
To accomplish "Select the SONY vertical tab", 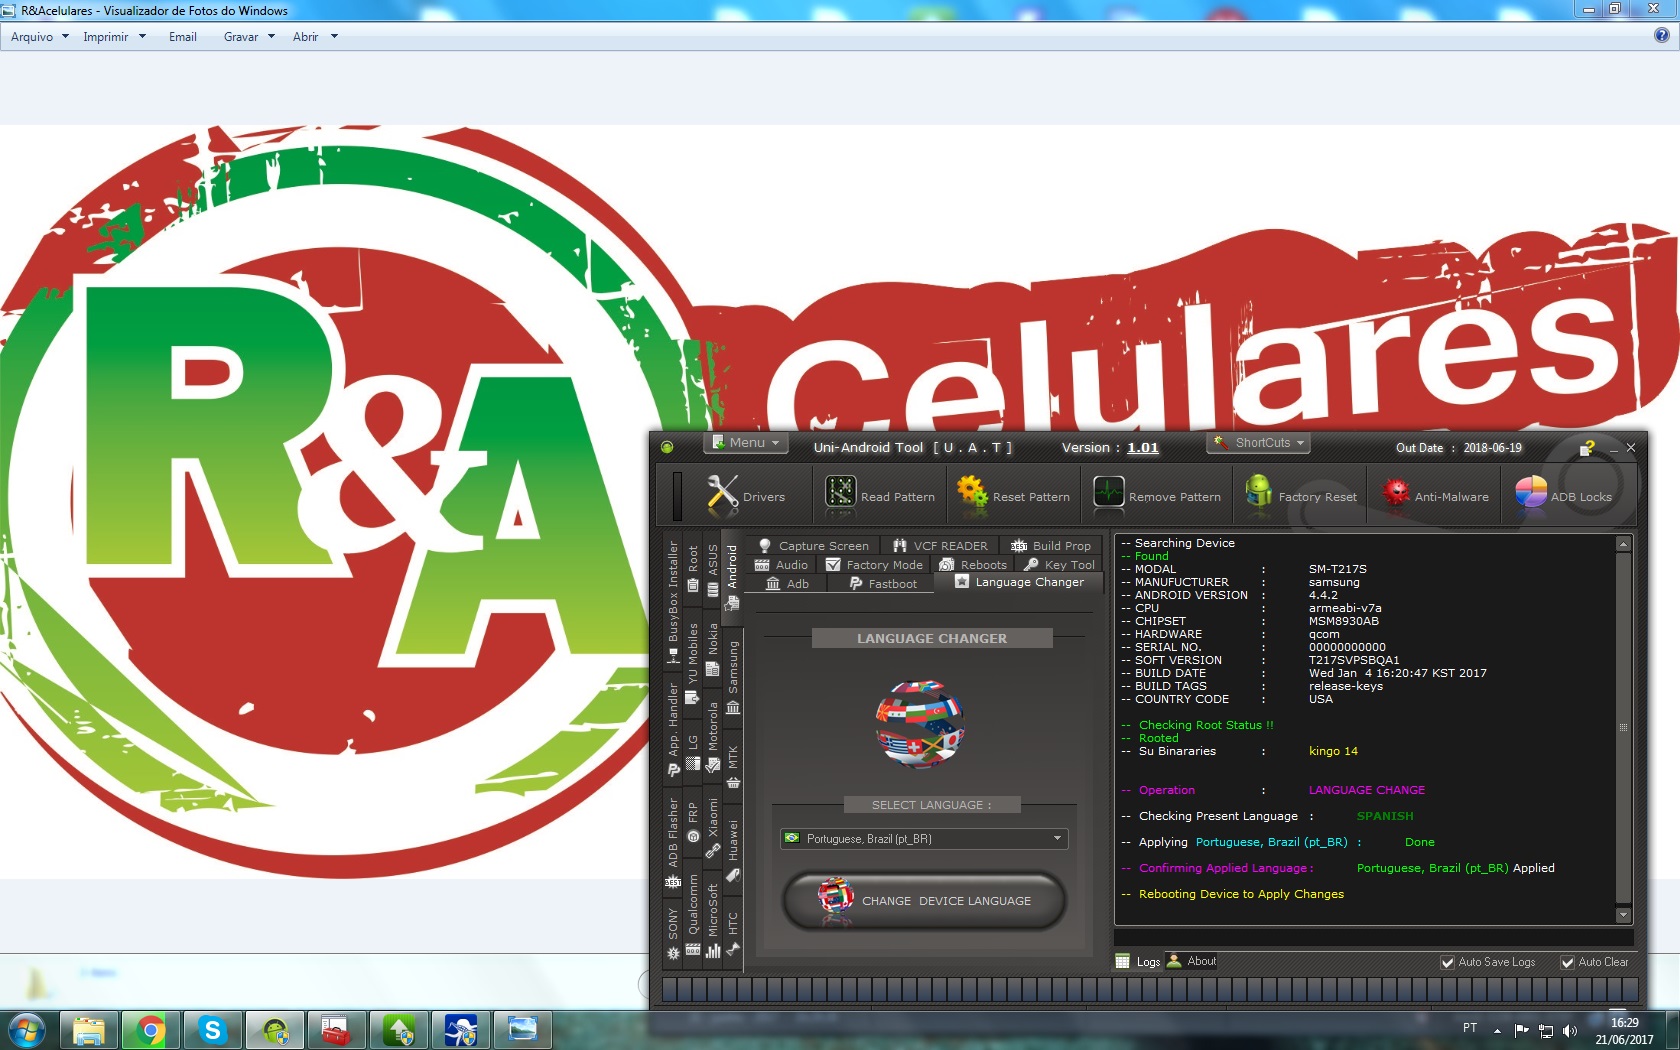I will (672, 934).
